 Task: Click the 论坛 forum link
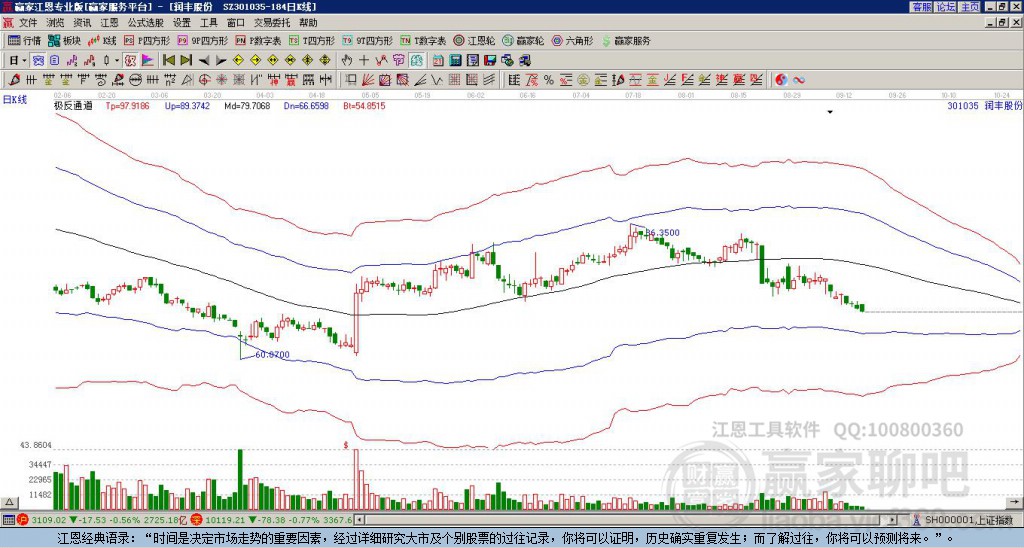pyautogui.click(x=946, y=7)
